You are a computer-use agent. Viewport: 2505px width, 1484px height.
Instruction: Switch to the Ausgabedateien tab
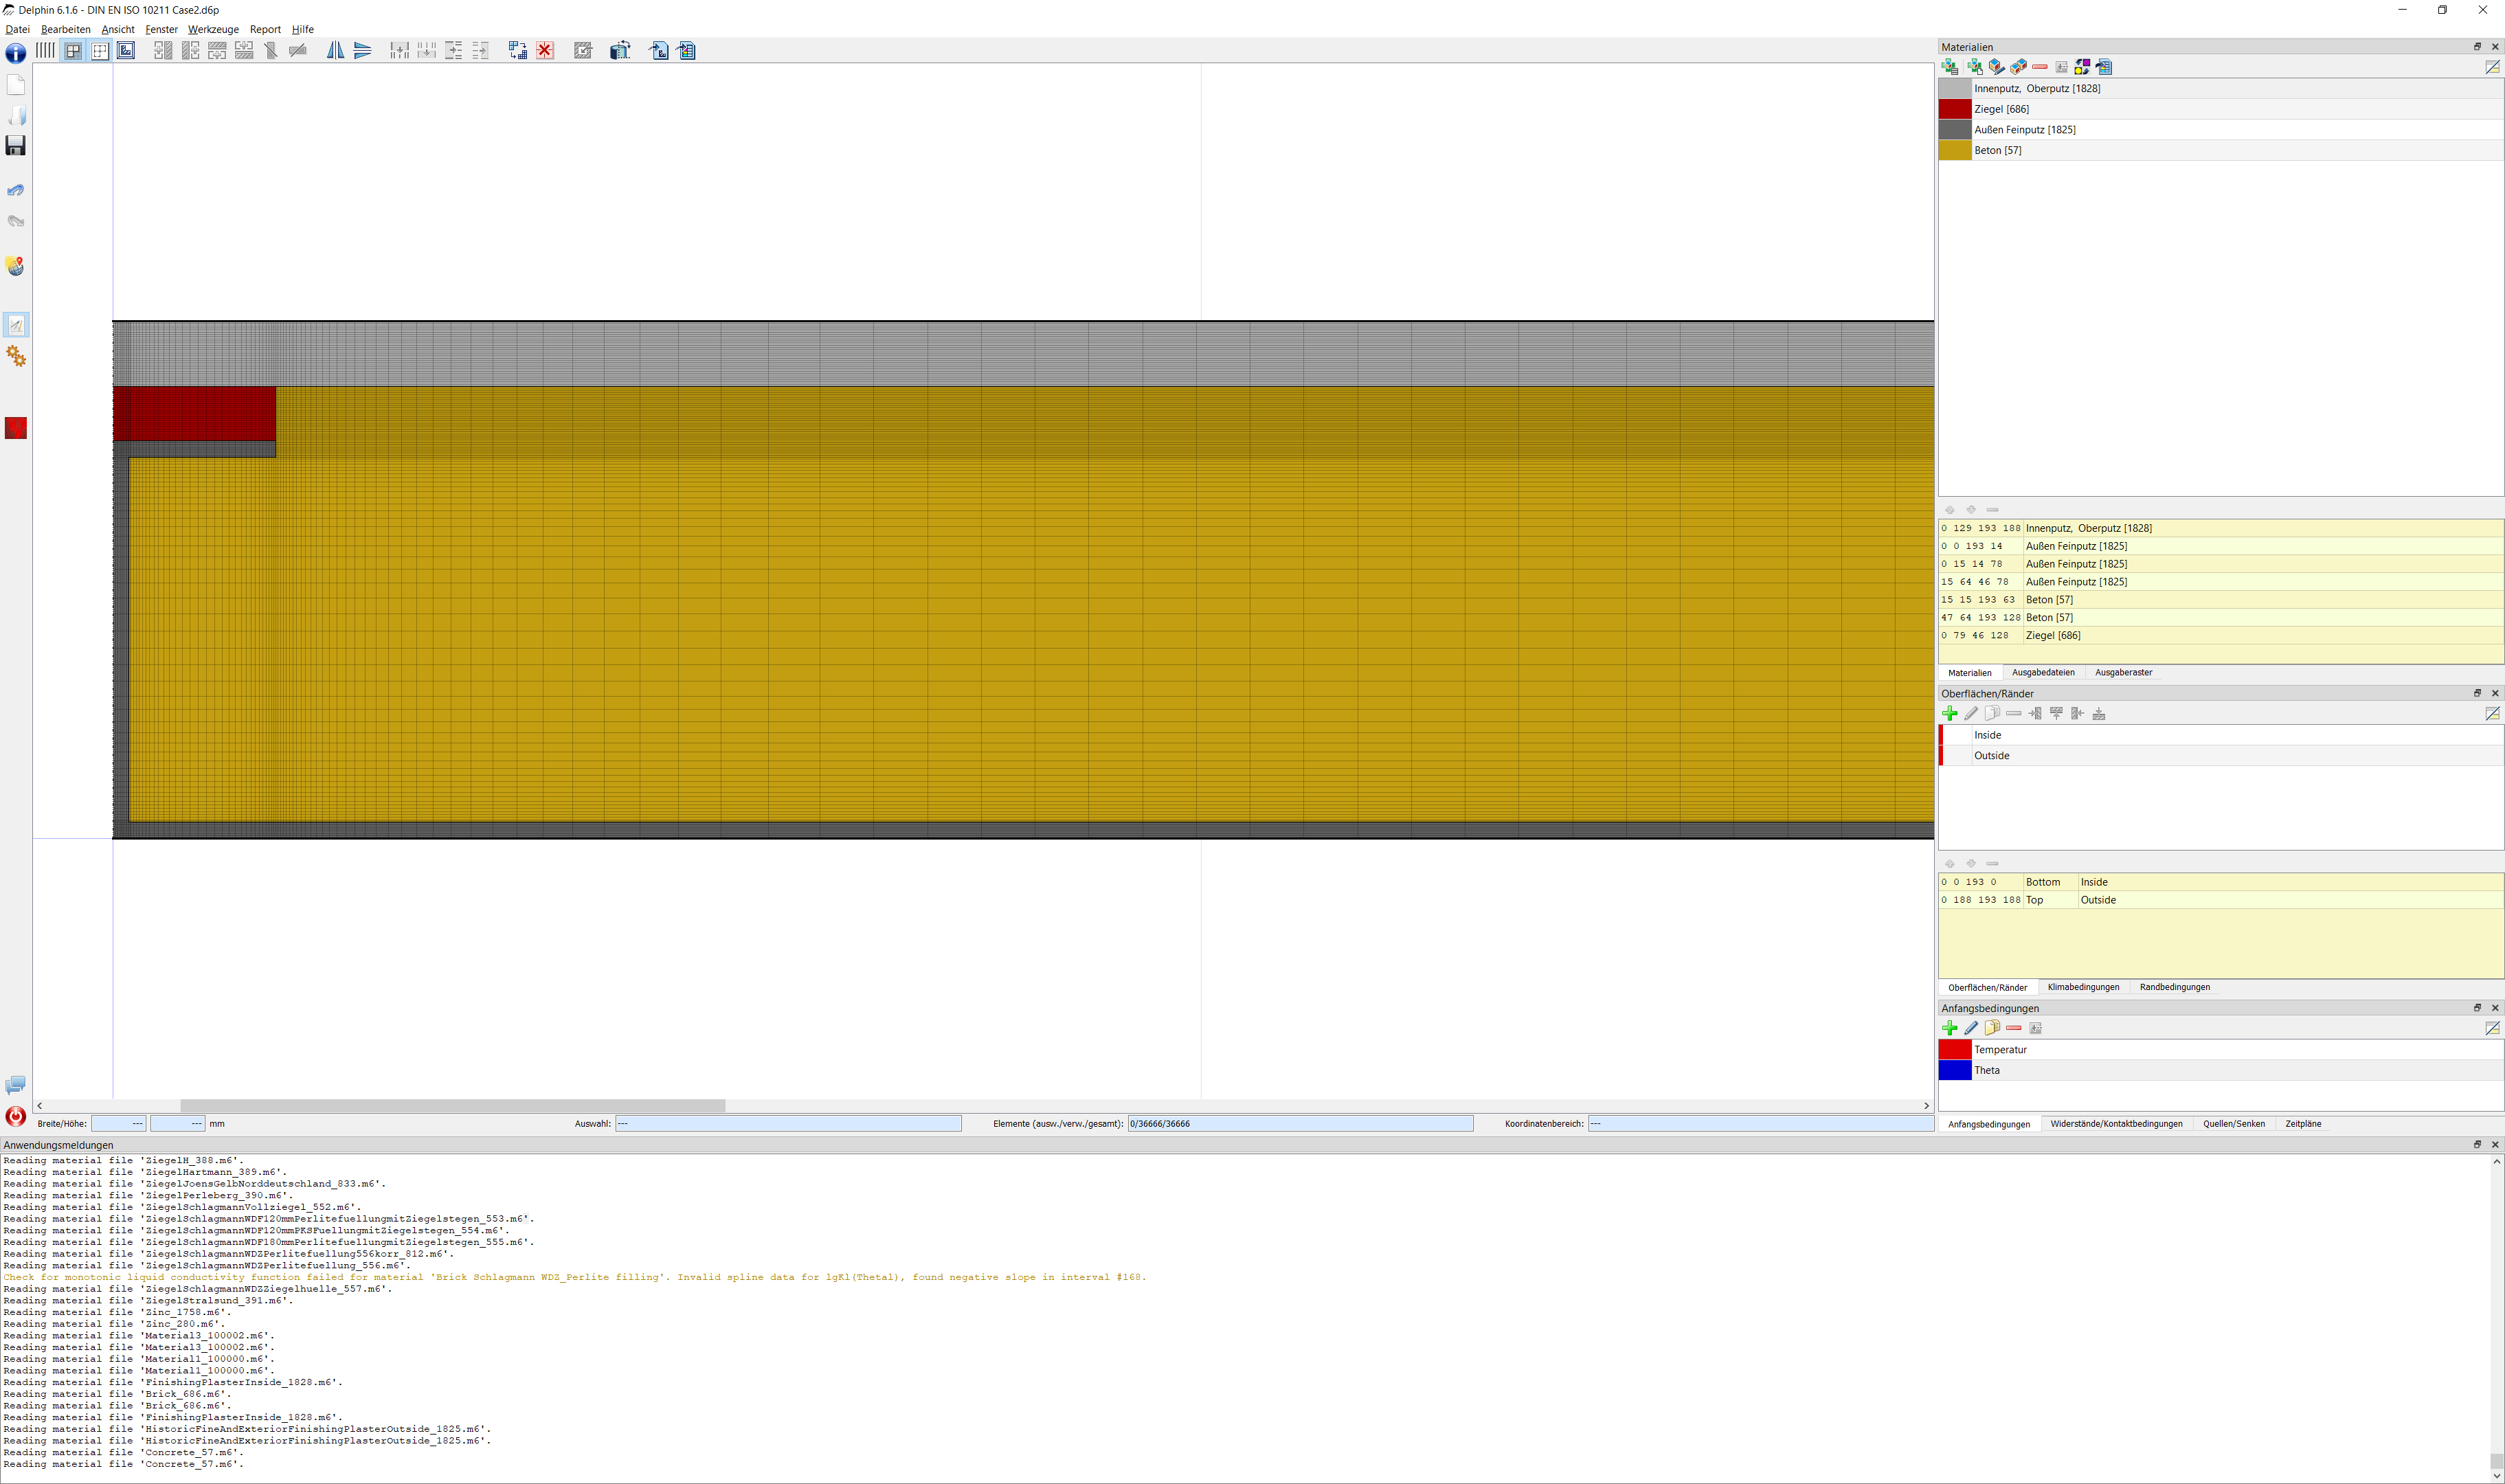[x=2043, y=673]
